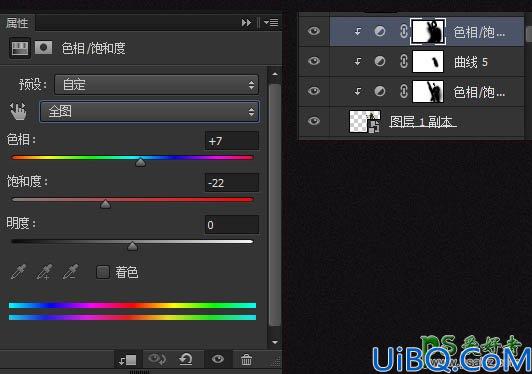Select the add-to-sample eyedropper

[x=44, y=272]
